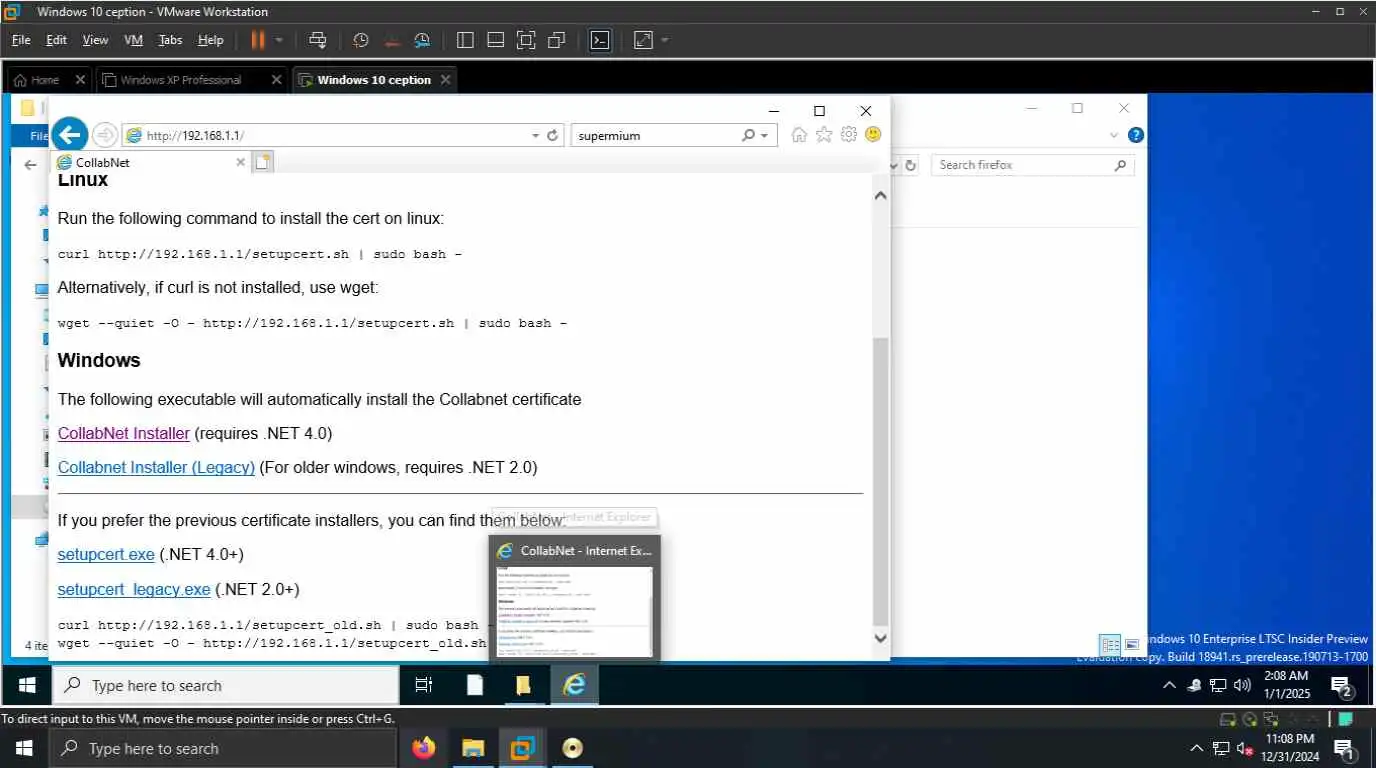Close the CollabNet IE tab

[x=240, y=162]
